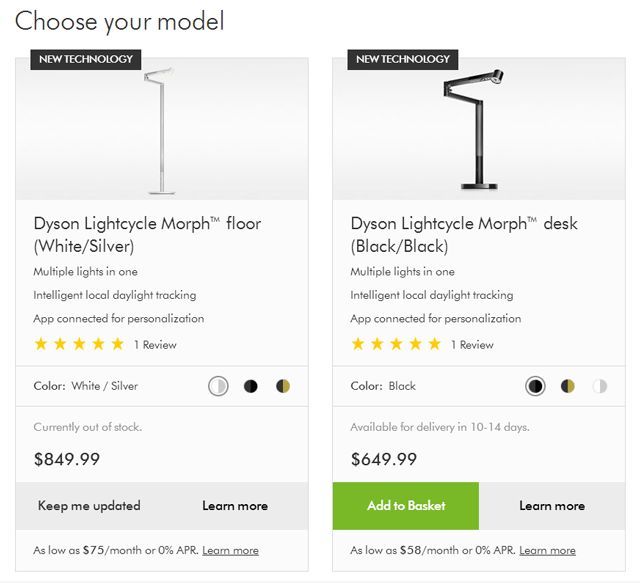640x583 pixels.
Task: Open Learn more for desk lamp
Action: pos(552,506)
